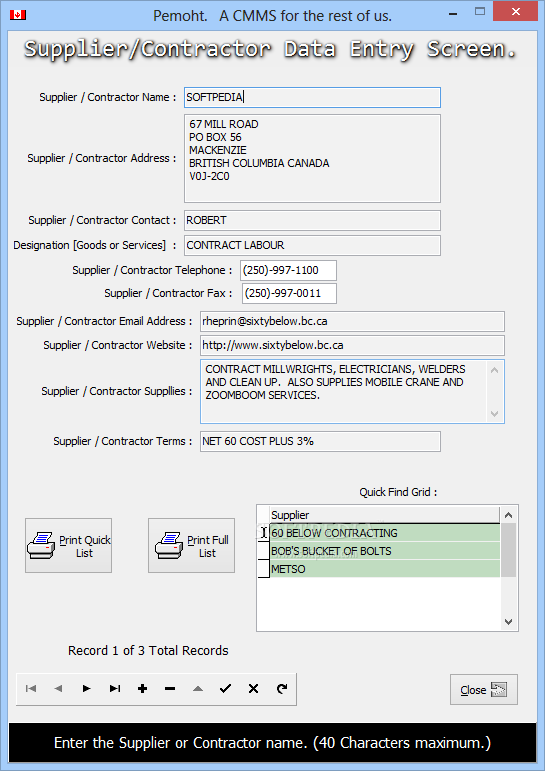This screenshot has width=545, height=771.
Task: Add new record plus icon
Action: coord(143,688)
